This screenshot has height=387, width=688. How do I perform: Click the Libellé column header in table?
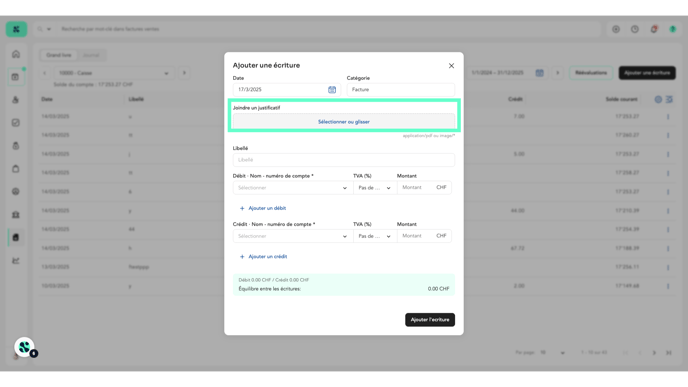tap(136, 100)
